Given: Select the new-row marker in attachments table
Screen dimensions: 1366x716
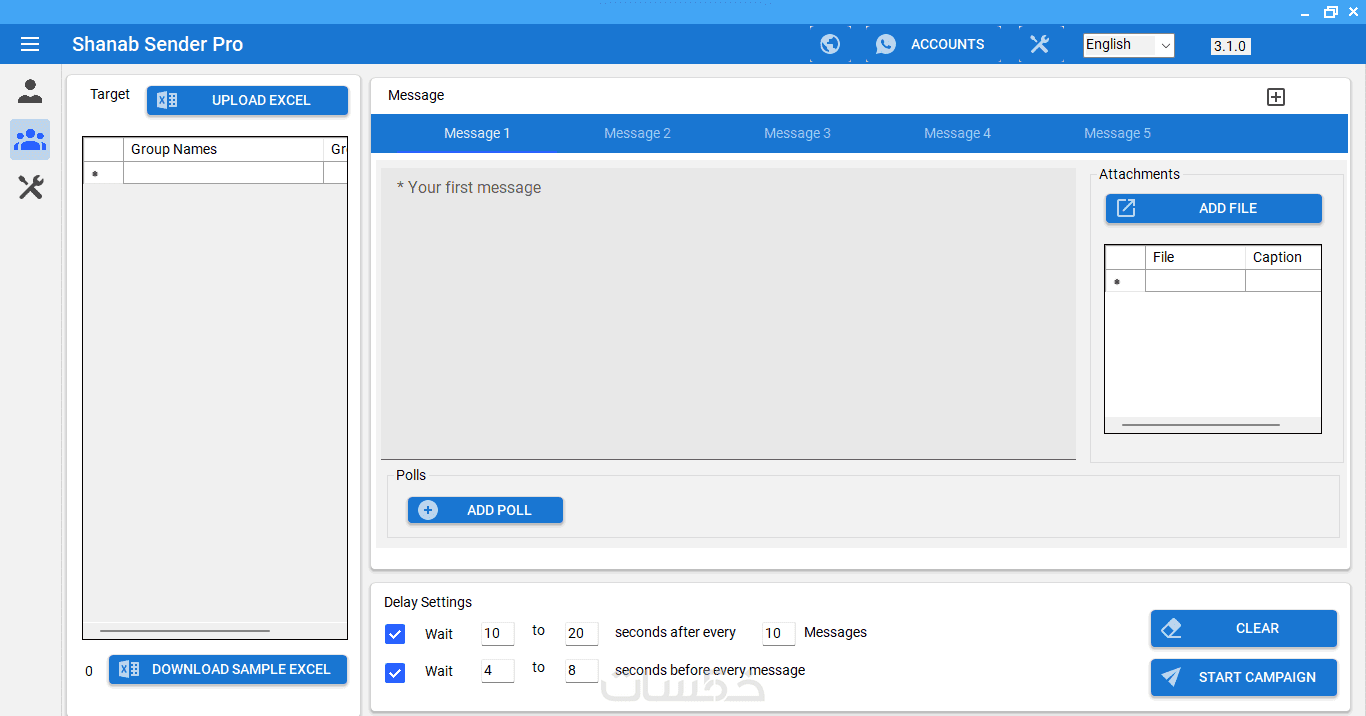Looking at the screenshot, I should (x=1125, y=281).
